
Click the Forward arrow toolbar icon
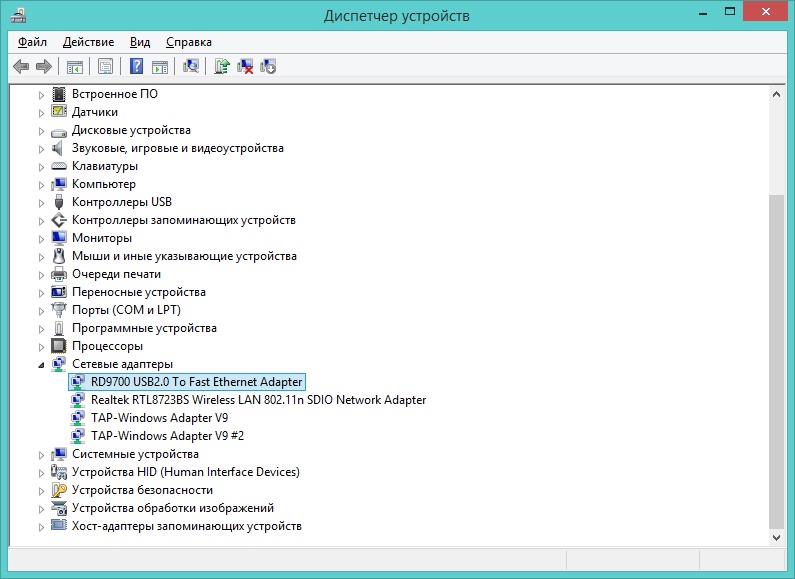pyautogui.click(x=44, y=66)
